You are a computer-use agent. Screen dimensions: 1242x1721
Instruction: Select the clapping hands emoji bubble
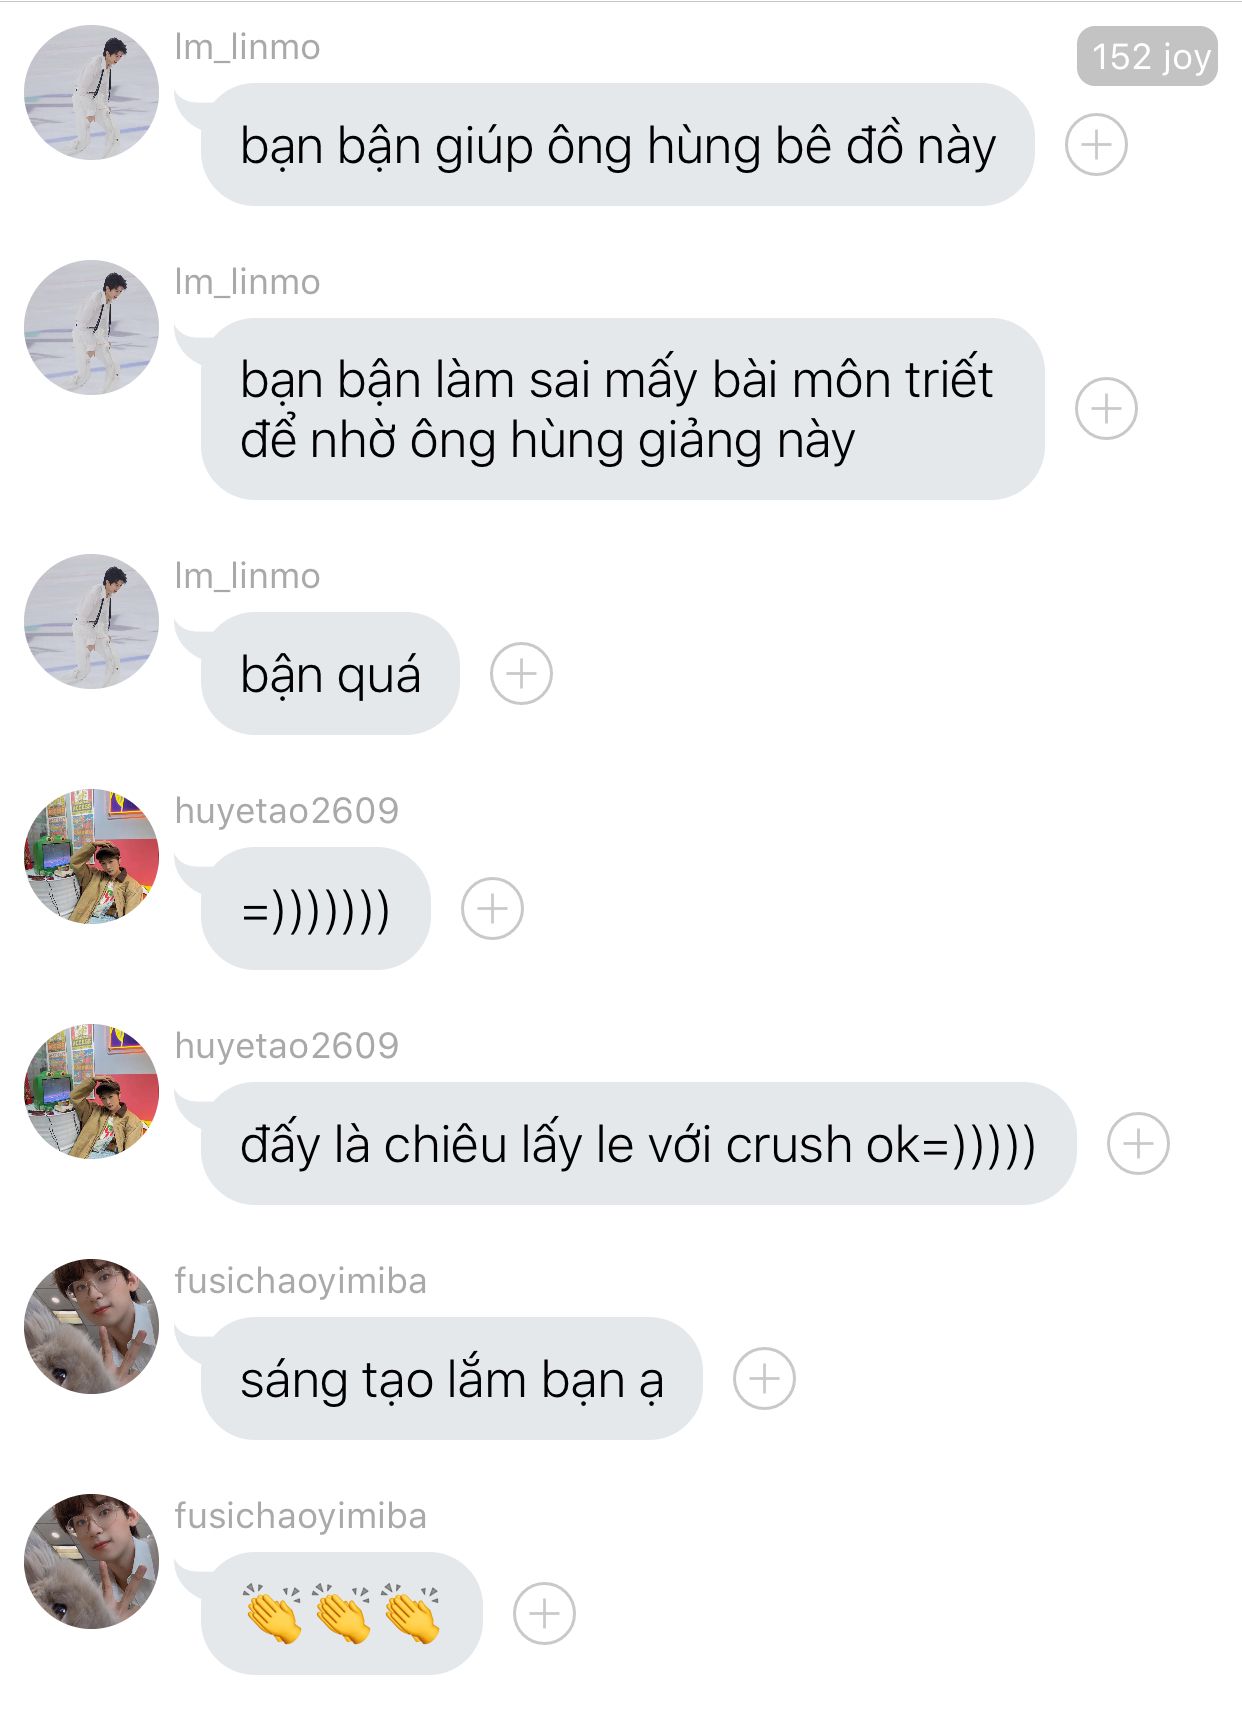tap(342, 1614)
